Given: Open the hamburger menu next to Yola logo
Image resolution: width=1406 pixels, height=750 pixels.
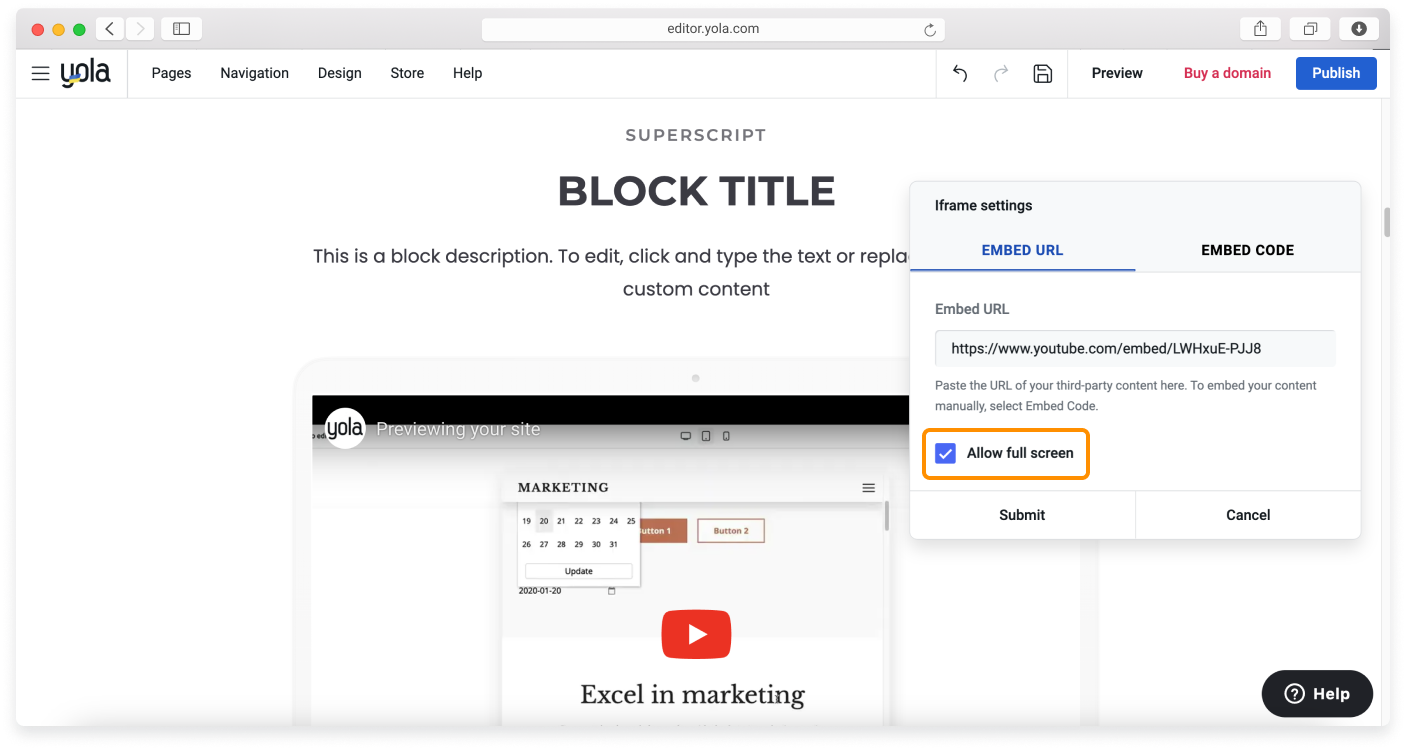Looking at the screenshot, I should pos(40,73).
